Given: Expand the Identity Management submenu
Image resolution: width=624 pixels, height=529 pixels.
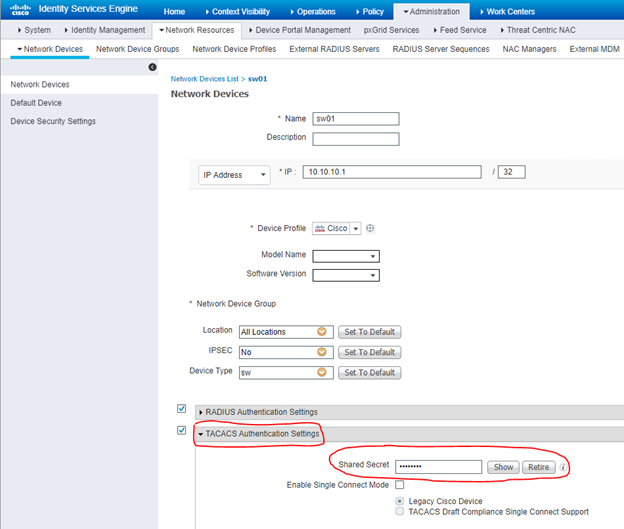Looking at the screenshot, I should pyautogui.click(x=105, y=30).
